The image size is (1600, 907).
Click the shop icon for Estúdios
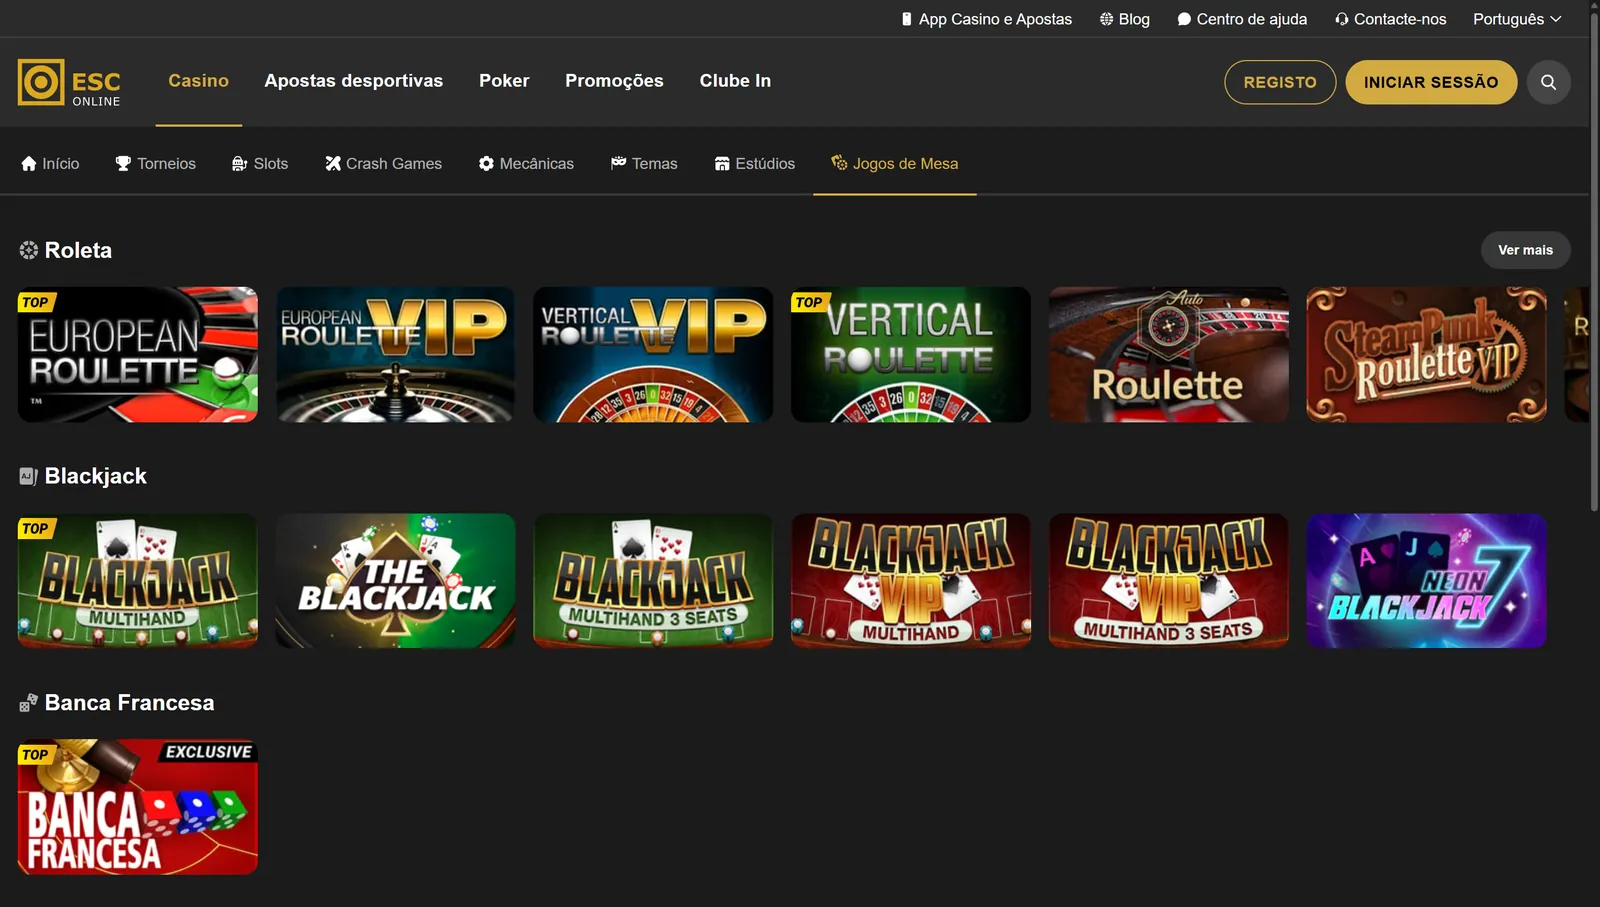[722, 163]
